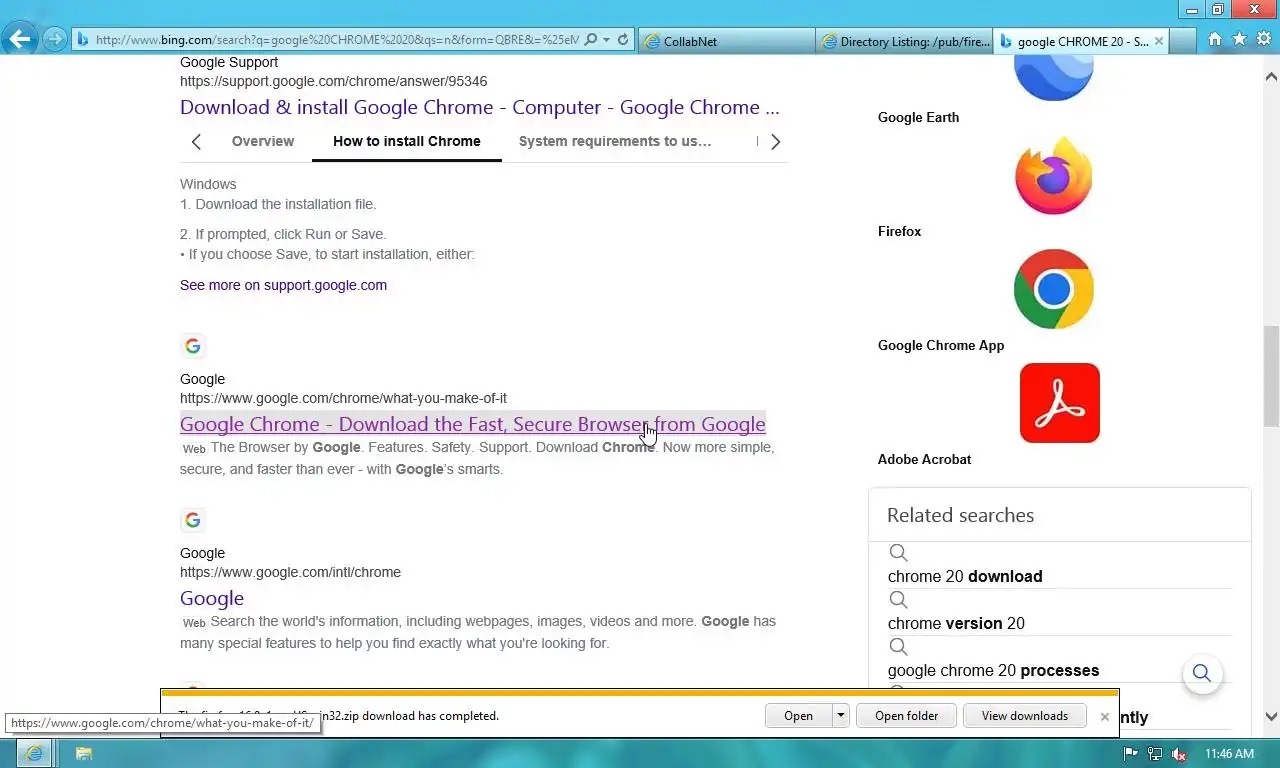Open the Adobe Acrobat text label
The height and width of the screenshot is (768, 1280).
[924, 459]
